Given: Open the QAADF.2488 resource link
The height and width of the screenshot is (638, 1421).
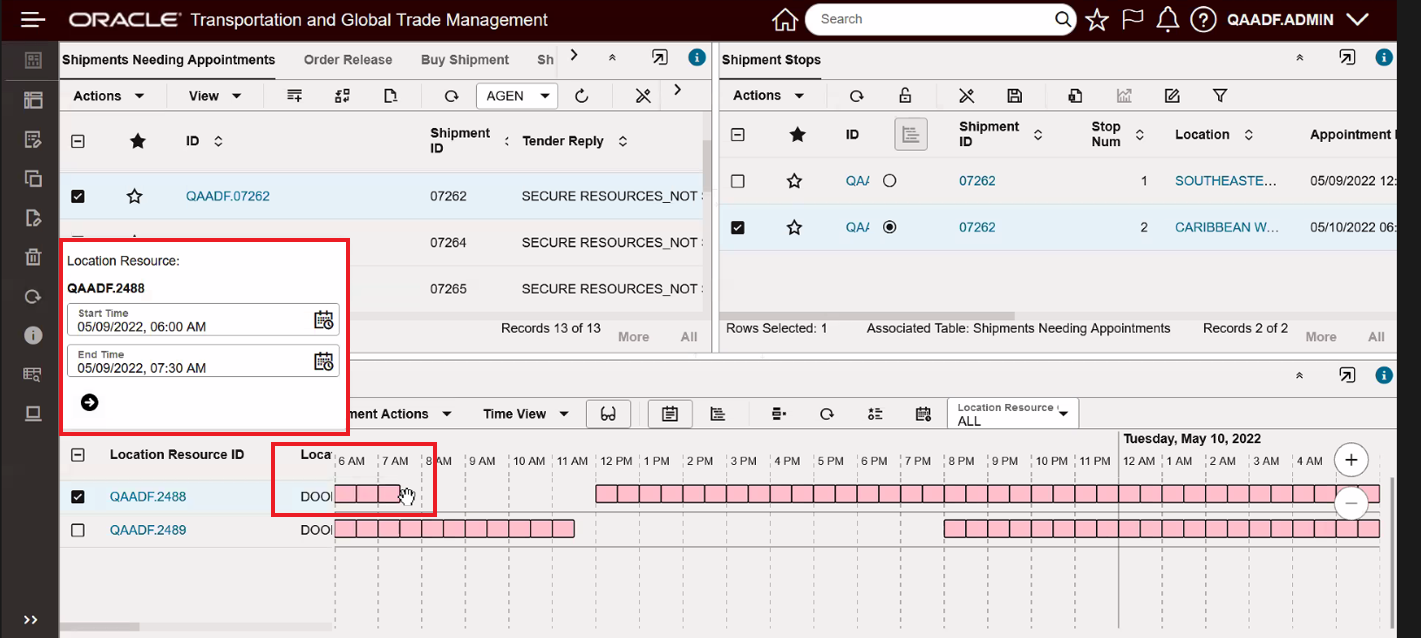Looking at the screenshot, I should (148, 497).
